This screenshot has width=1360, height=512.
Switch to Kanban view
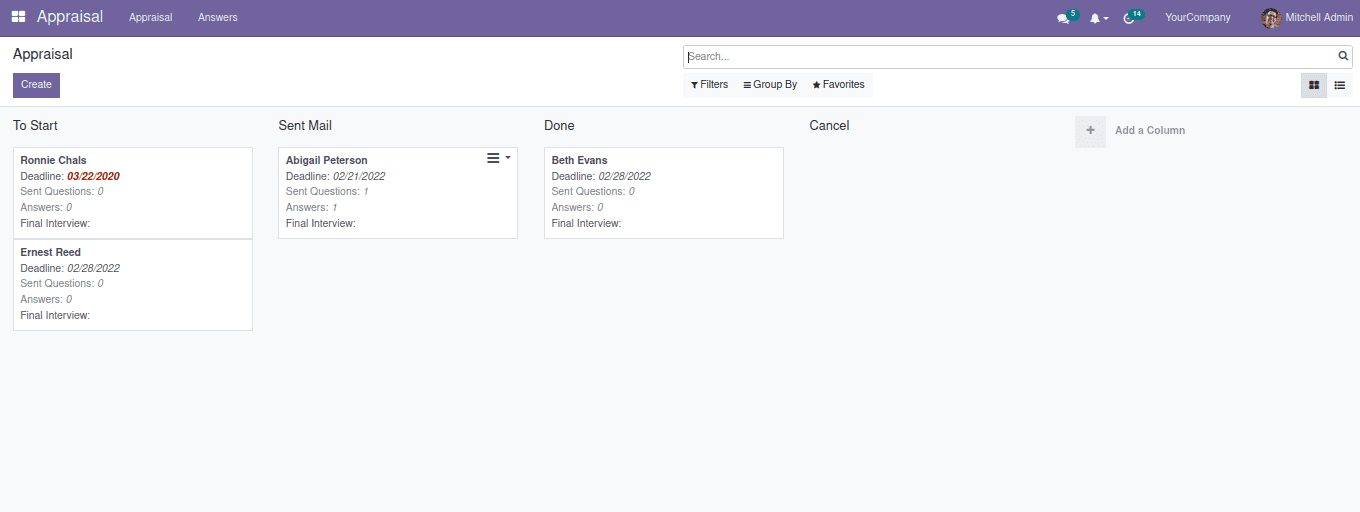pos(1314,85)
